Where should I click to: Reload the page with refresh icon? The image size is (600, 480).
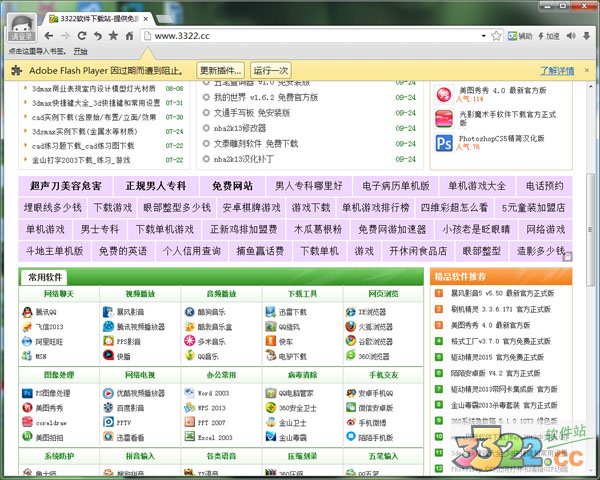(82, 36)
